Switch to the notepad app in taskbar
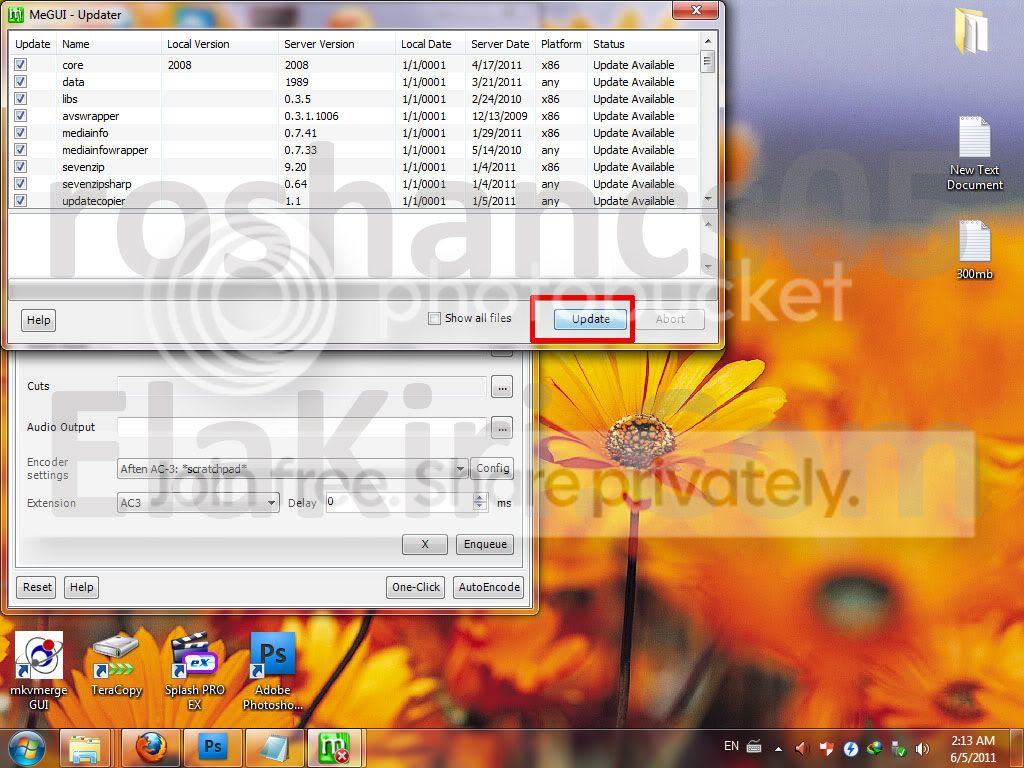This screenshot has width=1024, height=768. tap(274, 748)
